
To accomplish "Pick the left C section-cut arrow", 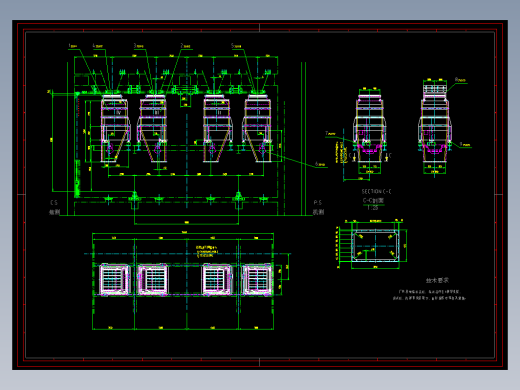I will point(353,157).
